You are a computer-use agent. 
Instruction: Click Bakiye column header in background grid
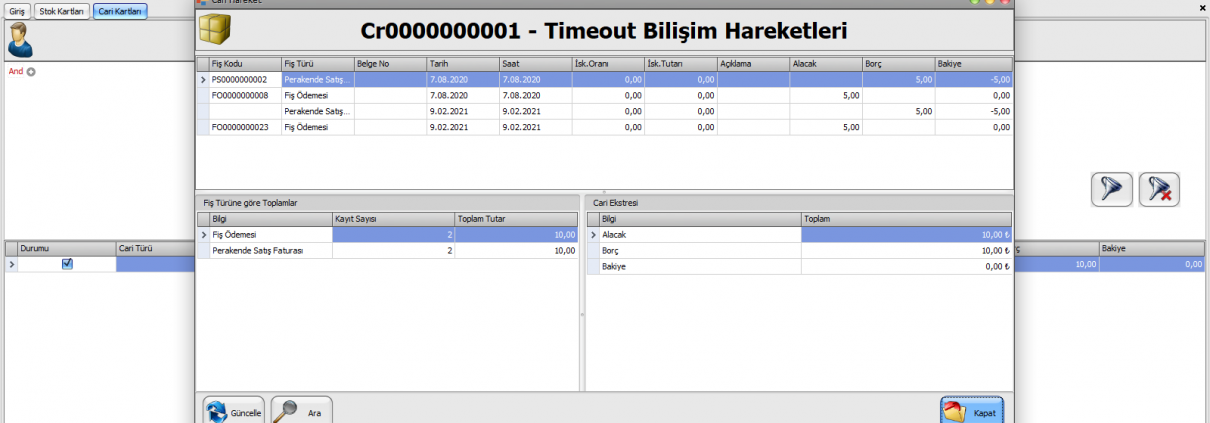1152,248
